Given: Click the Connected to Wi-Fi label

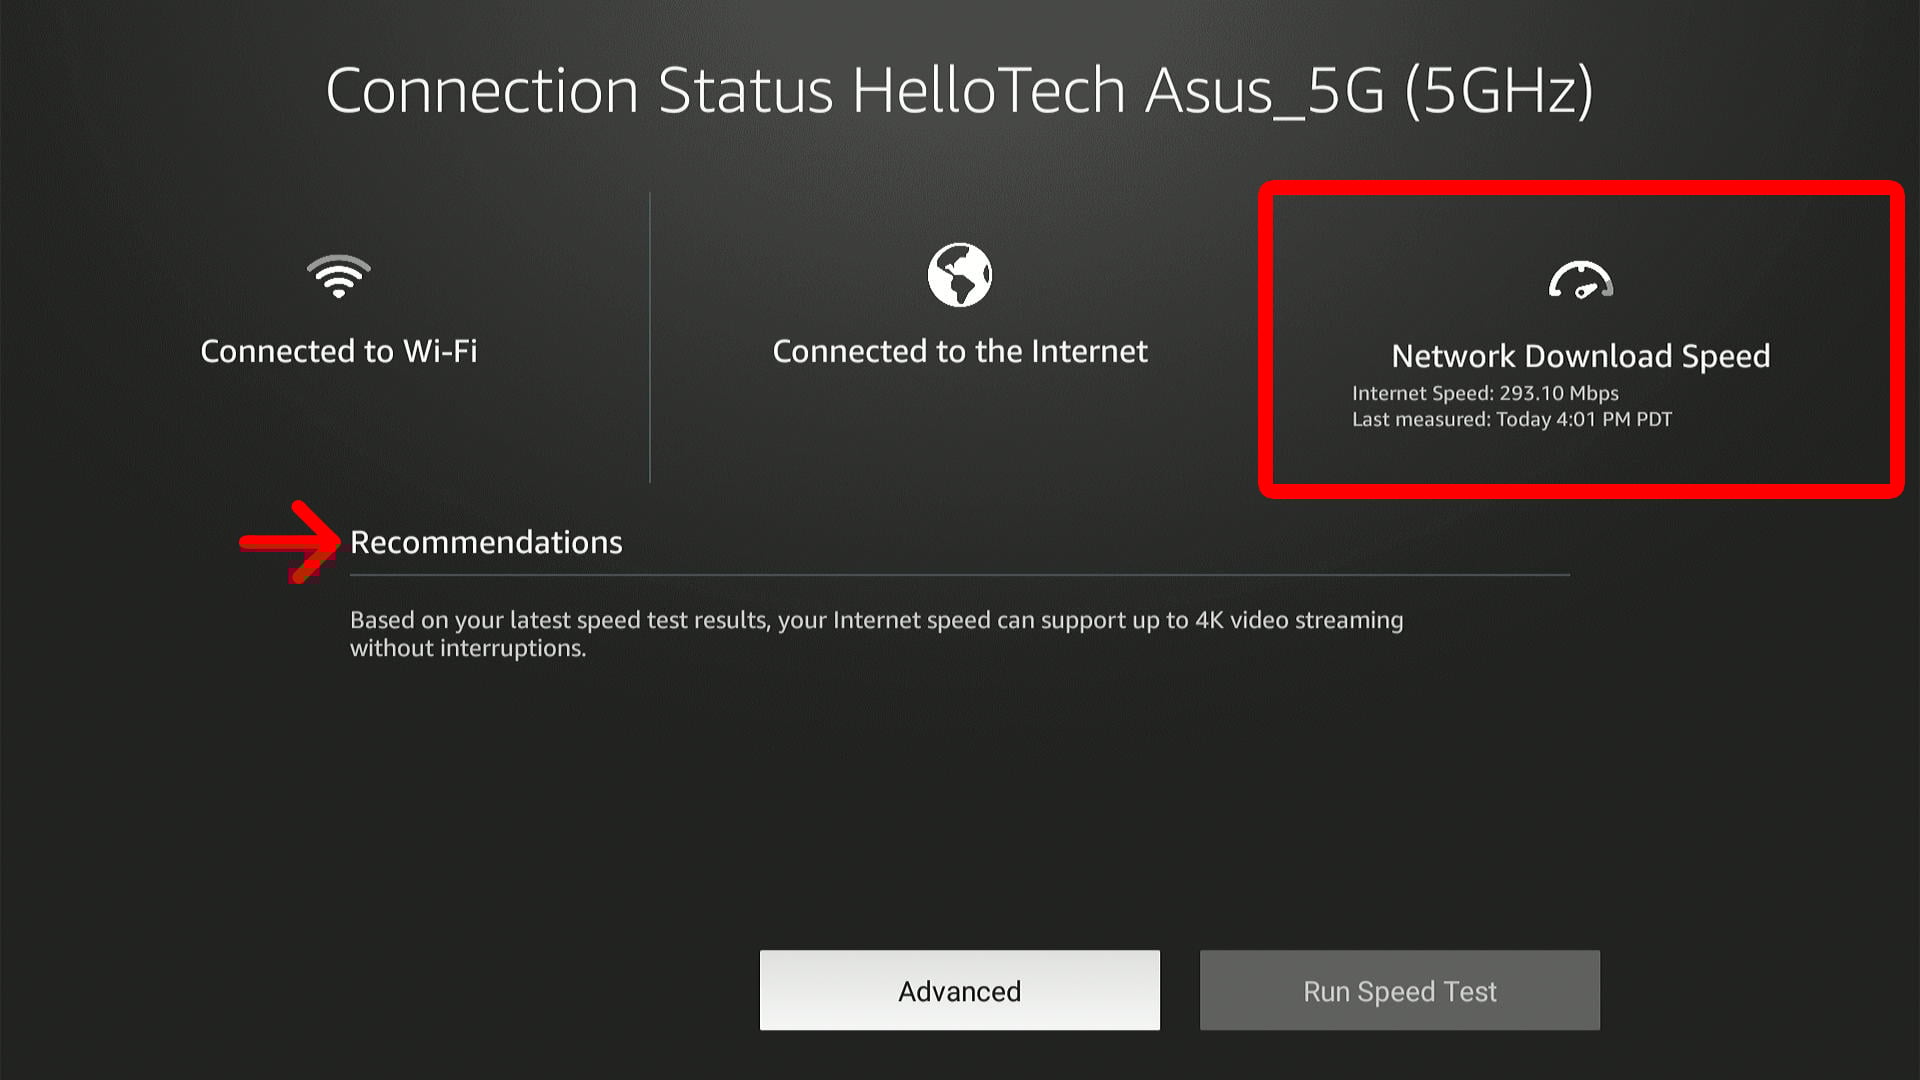Looking at the screenshot, I should [x=340, y=351].
